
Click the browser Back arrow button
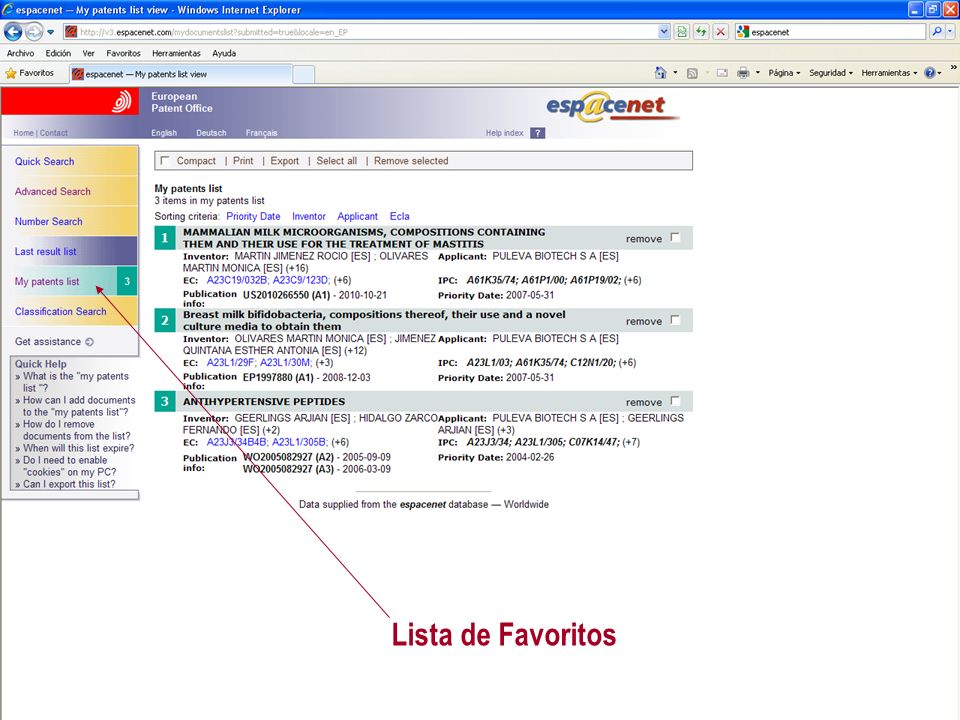13,31
